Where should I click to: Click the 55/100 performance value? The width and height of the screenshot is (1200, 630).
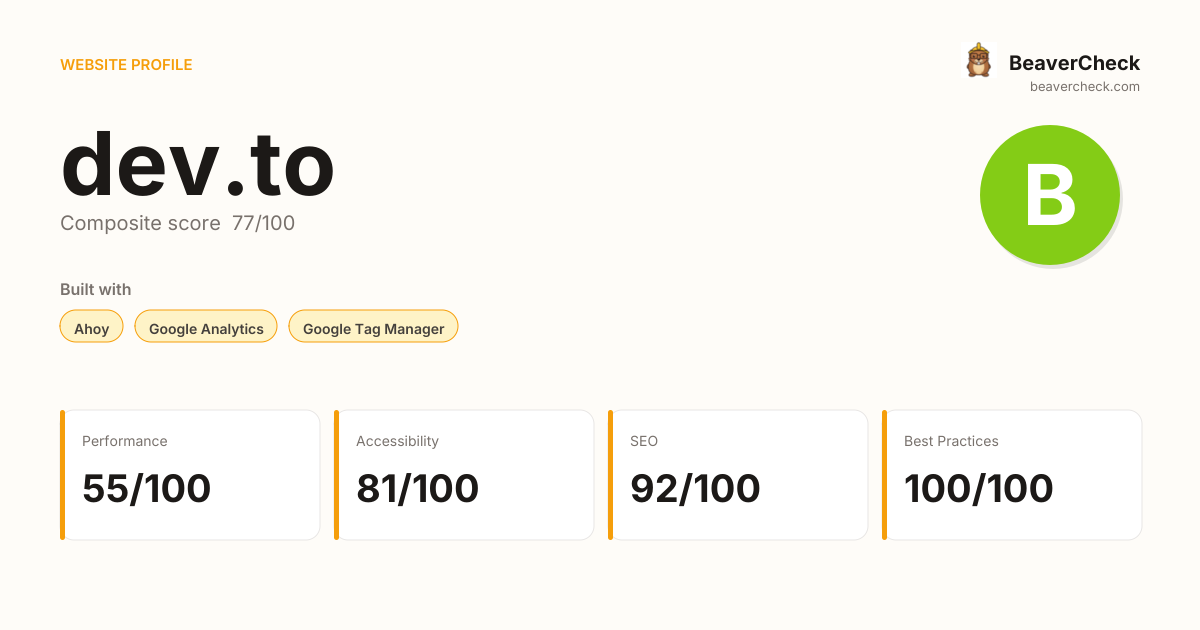(147, 488)
